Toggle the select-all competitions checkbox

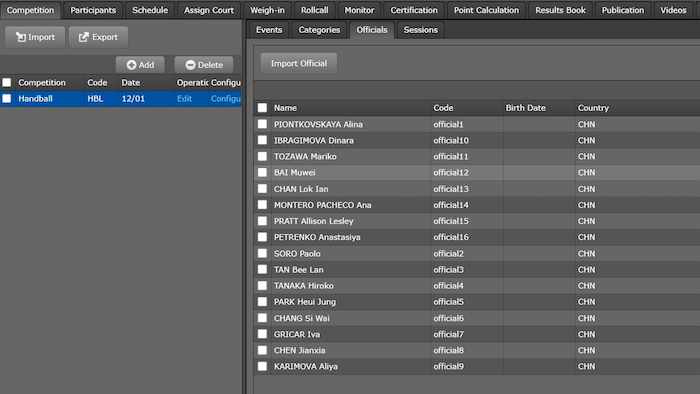(7, 83)
